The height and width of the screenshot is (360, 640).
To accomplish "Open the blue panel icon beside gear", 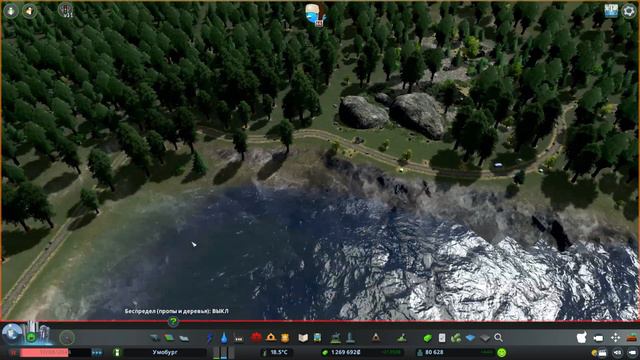I will coord(611,11).
